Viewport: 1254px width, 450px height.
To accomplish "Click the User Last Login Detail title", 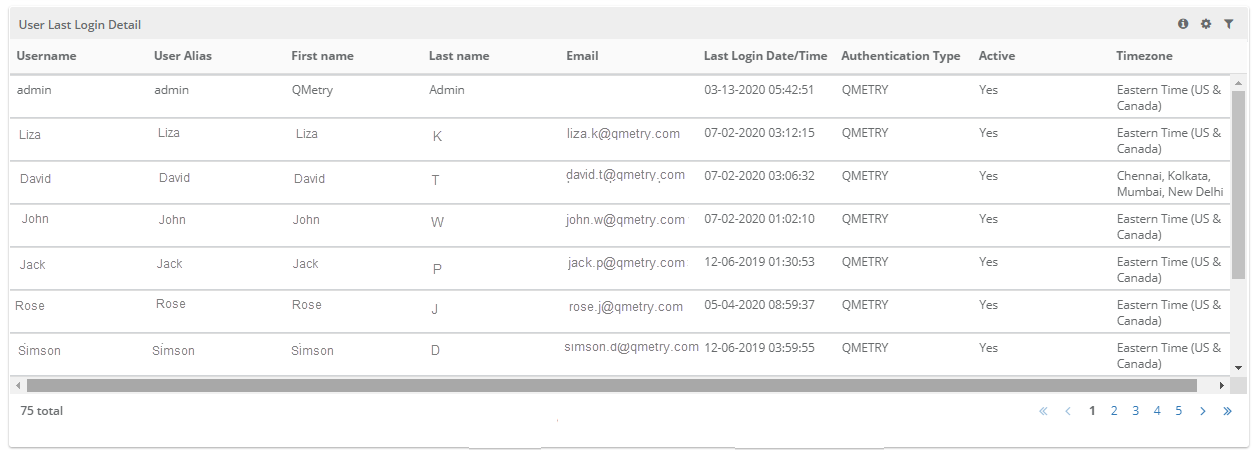I will coord(80,24).
